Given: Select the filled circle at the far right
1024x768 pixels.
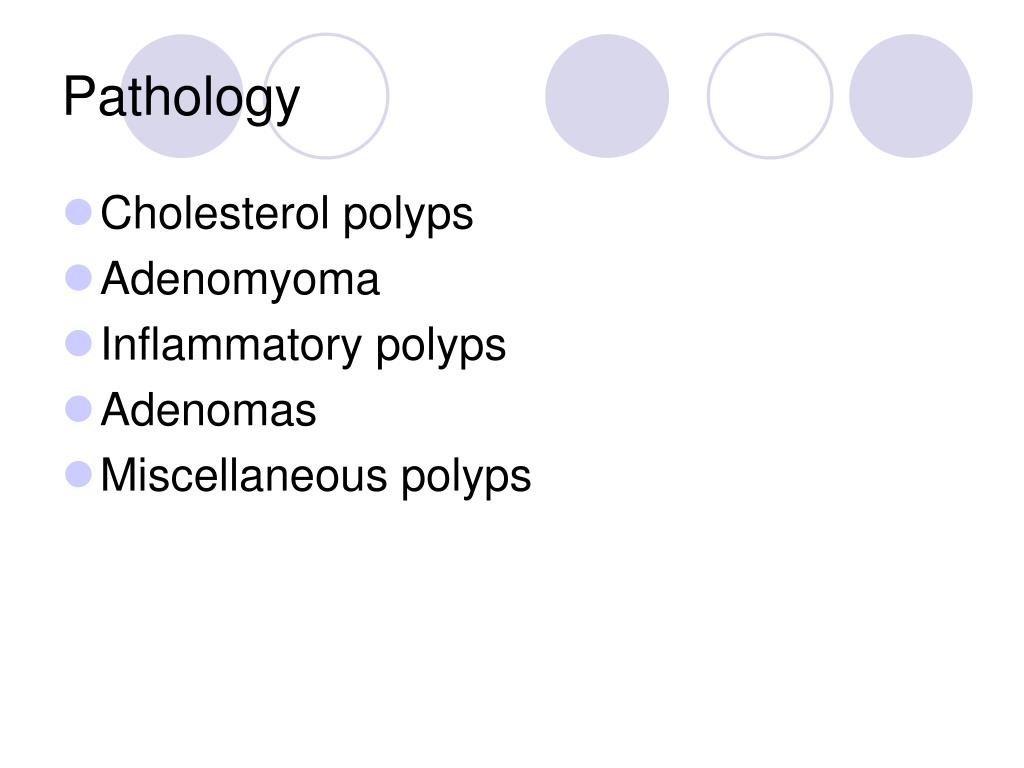Looking at the screenshot, I should coord(910,96).
